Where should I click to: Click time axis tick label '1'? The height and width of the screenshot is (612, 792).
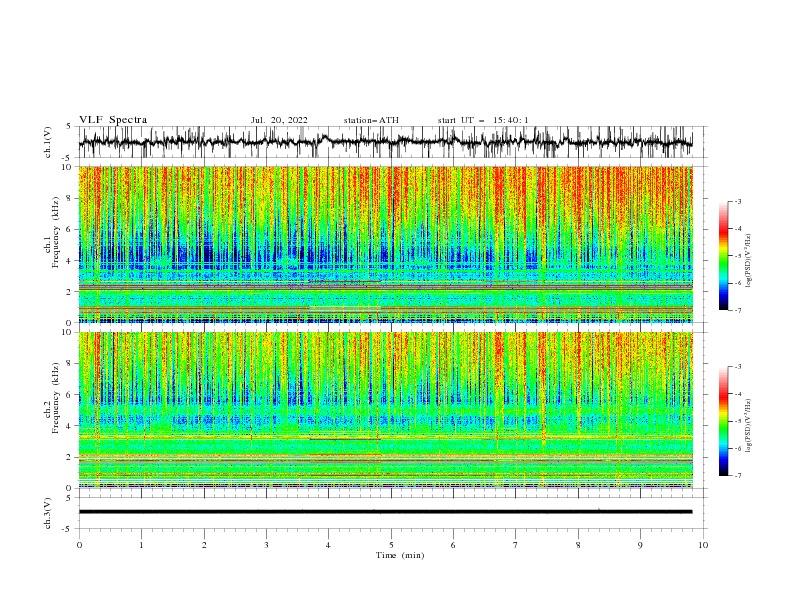(x=141, y=545)
